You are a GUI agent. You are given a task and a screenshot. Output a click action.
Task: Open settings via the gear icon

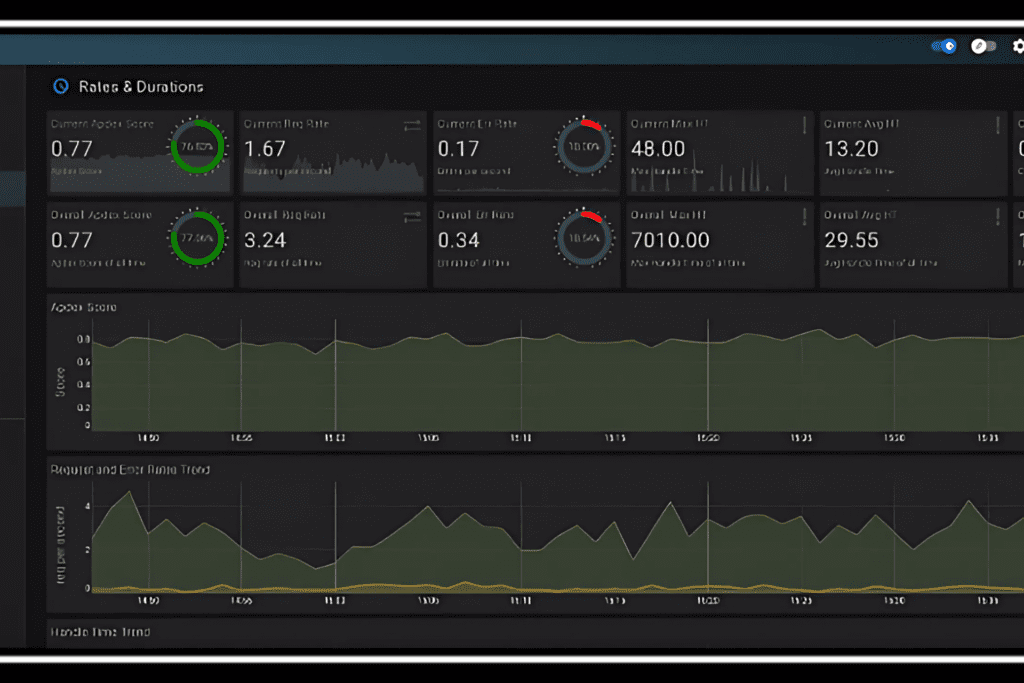[x=1018, y=46]
